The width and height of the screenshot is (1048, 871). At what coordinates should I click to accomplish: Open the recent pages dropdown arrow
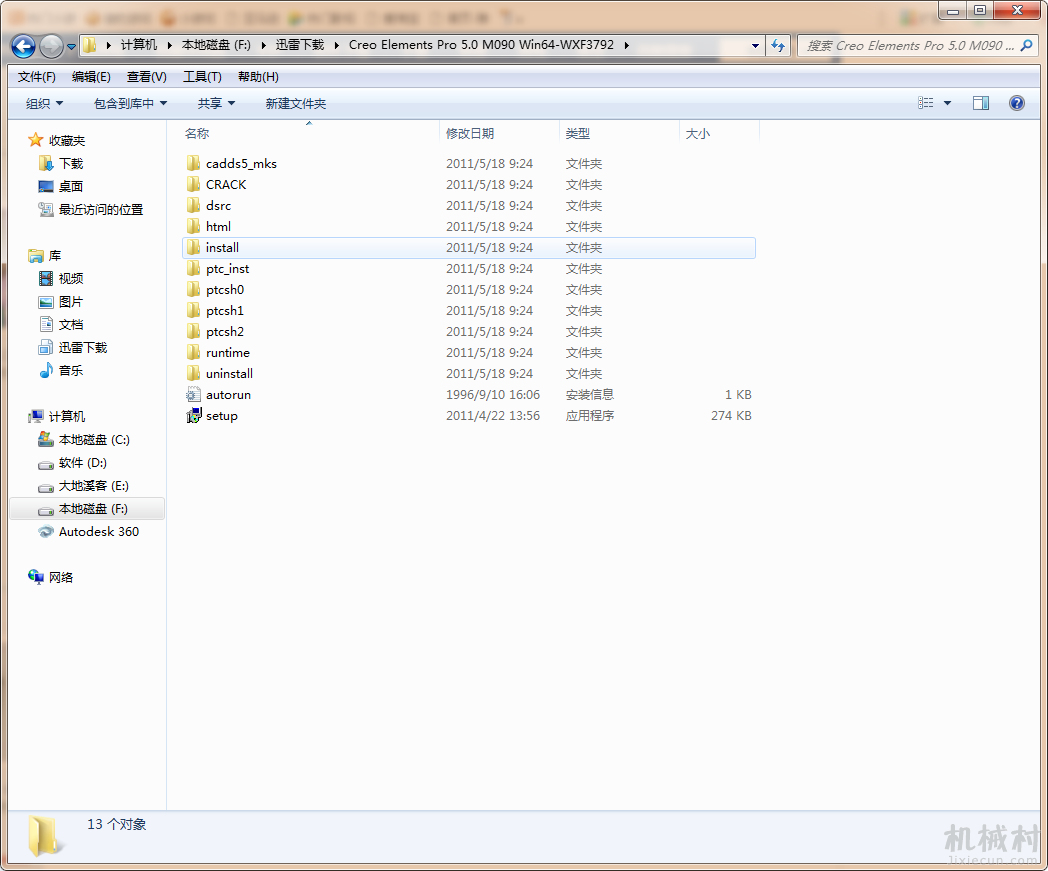[71, 47]
